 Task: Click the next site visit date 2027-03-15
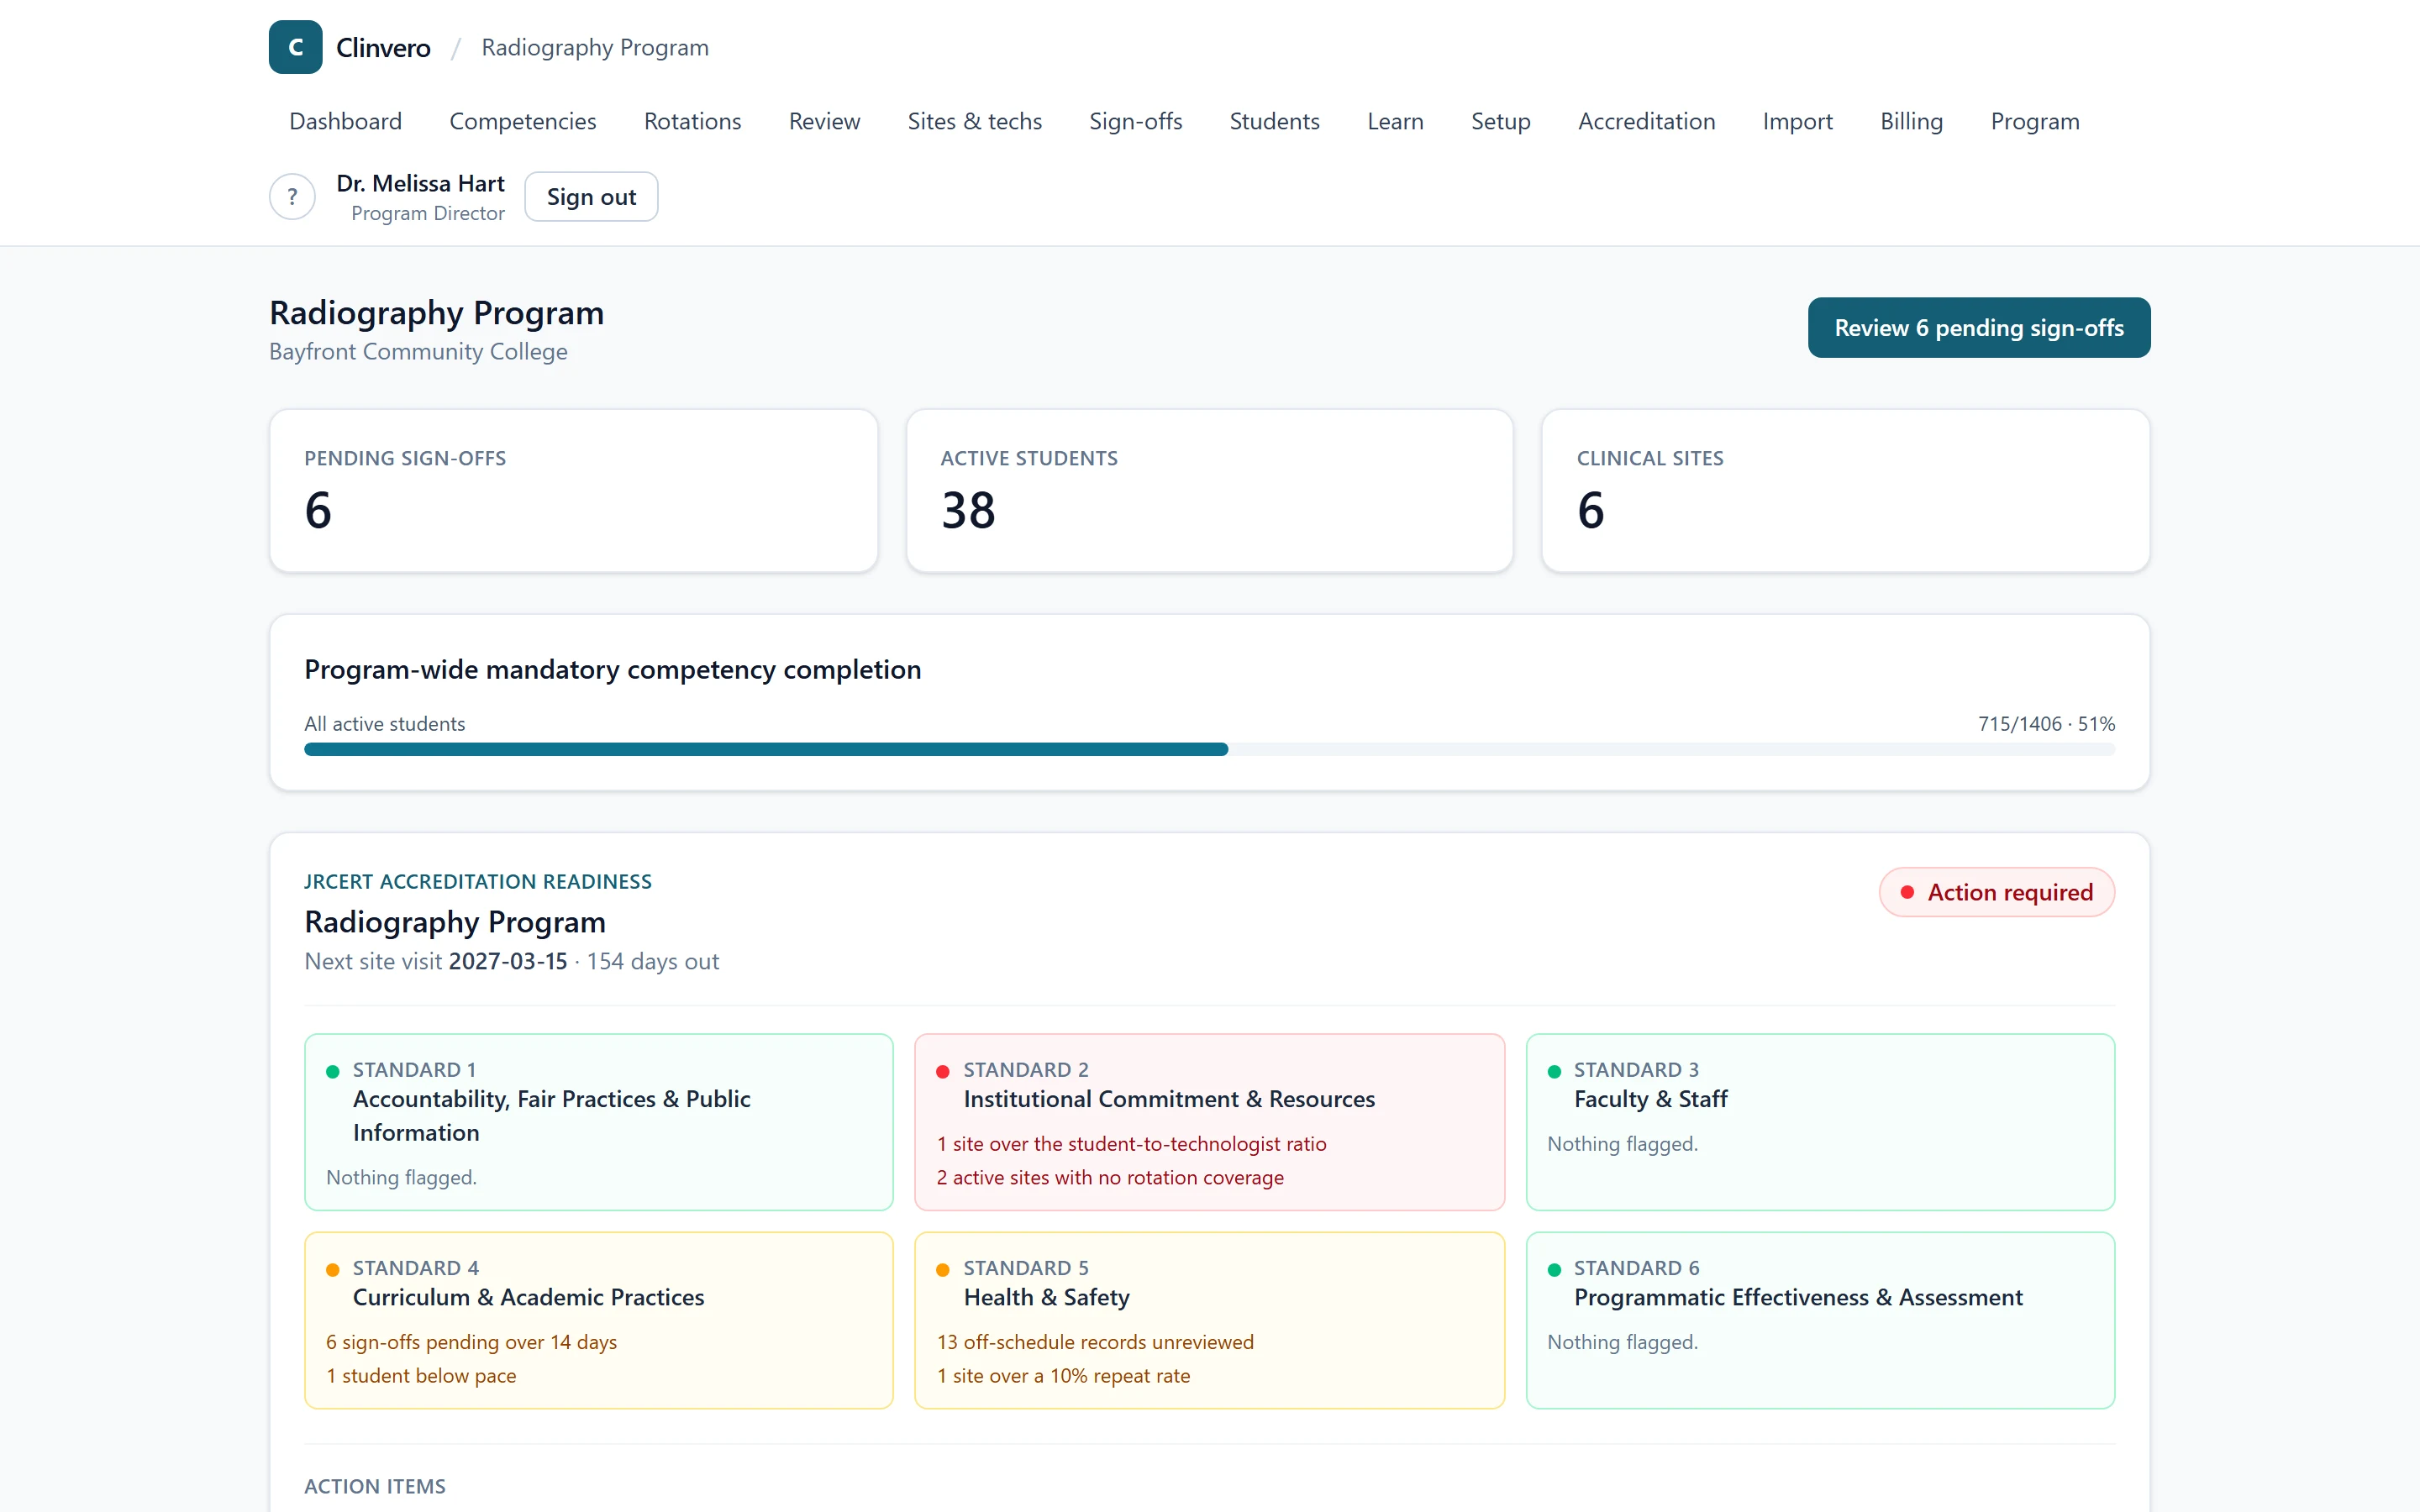(x=508, y=961)
